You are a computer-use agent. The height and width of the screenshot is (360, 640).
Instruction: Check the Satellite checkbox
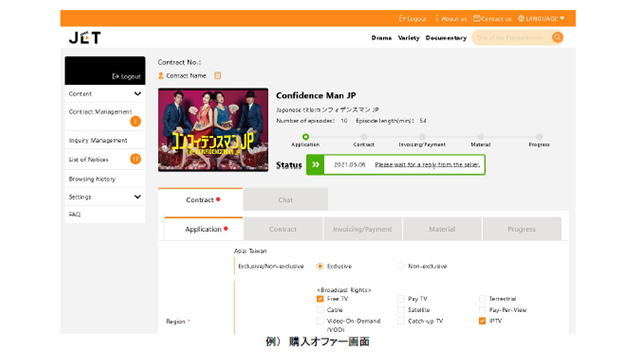coord(401,310)
